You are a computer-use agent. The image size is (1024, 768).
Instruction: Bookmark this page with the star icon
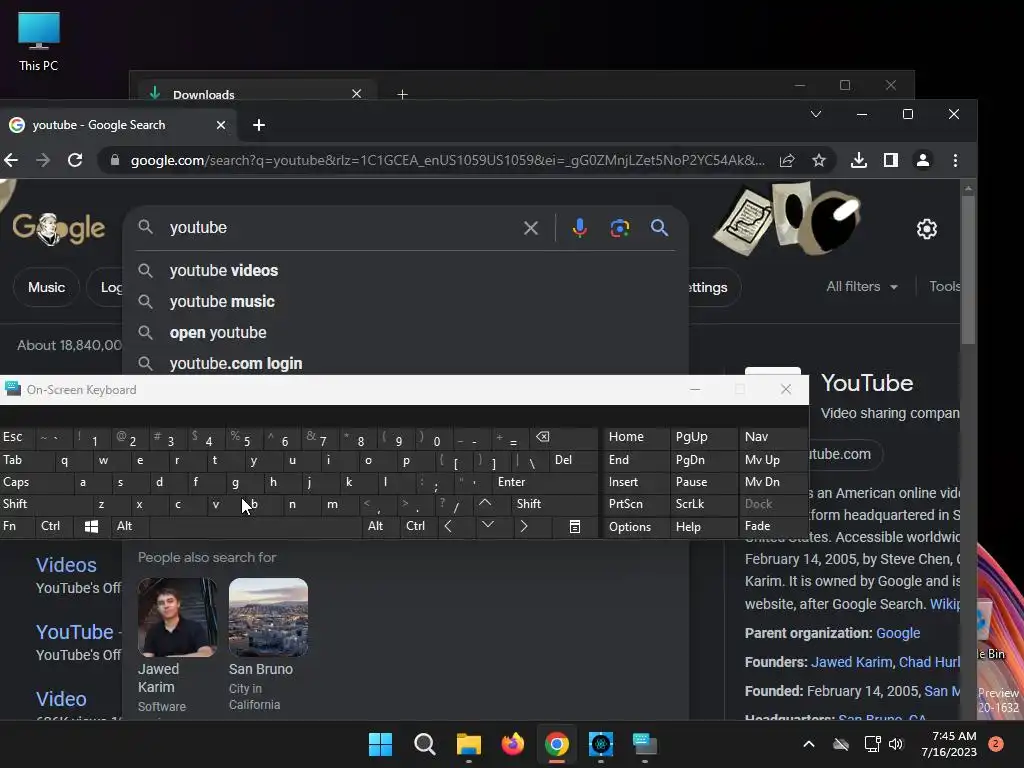[x=819, y=160]
